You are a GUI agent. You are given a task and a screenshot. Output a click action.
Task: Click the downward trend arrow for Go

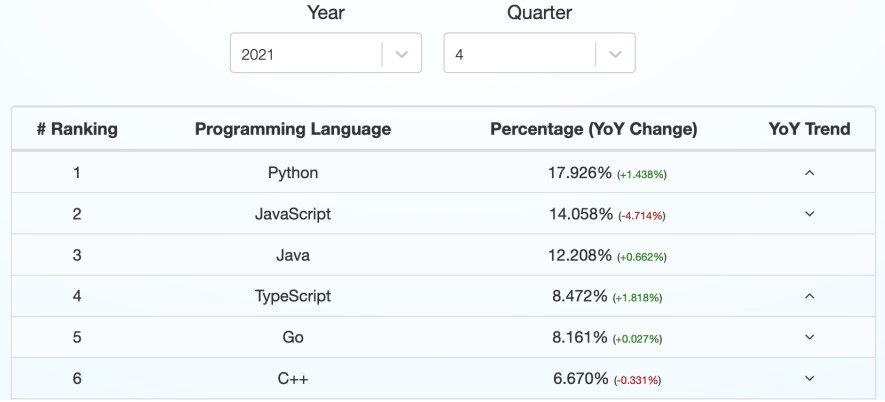(809, 337)
